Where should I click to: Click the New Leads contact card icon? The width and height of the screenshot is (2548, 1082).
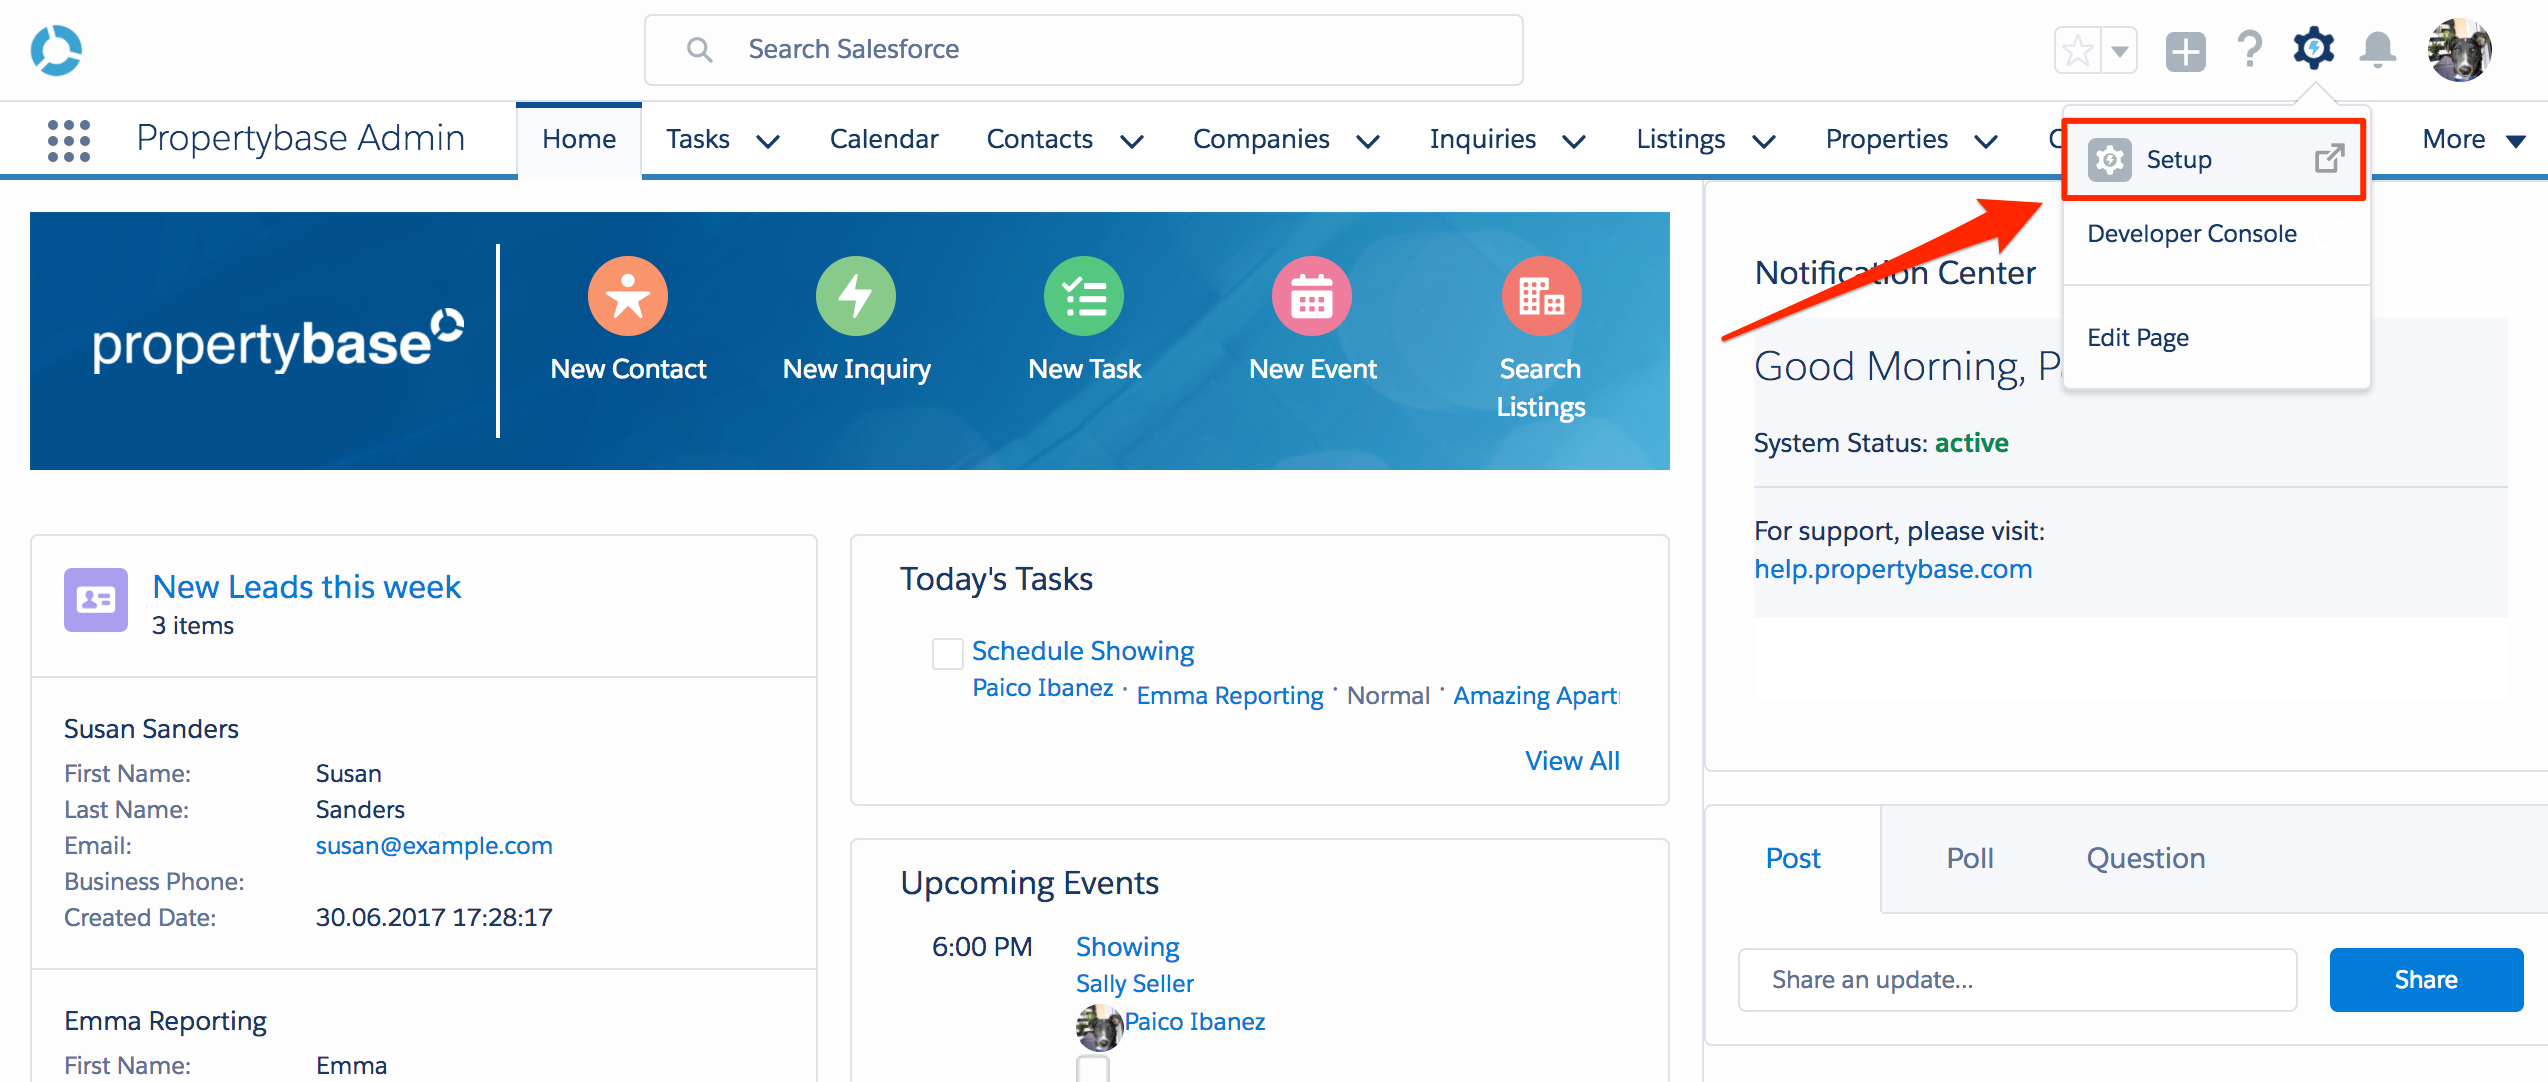click(96, 600)
